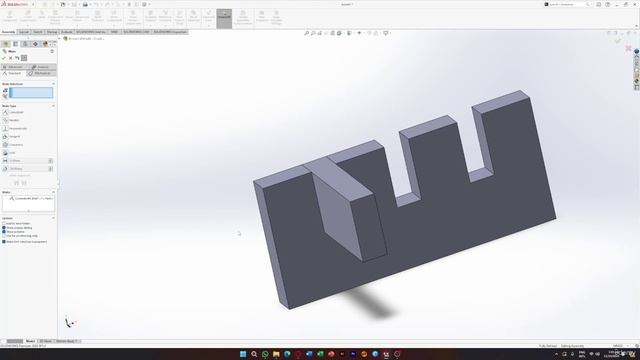The image size is (640, 360).
Task: Click the first Mate Alignment button
Action: pyautogui.click(x=16, y=183)
